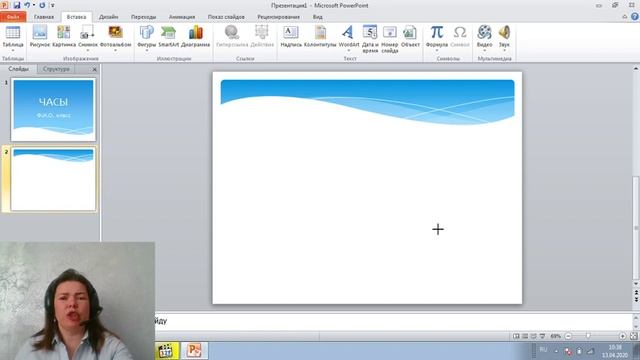Customize Quick Access Toolbar dropdown
640x360 pixels.
(52, 5)
